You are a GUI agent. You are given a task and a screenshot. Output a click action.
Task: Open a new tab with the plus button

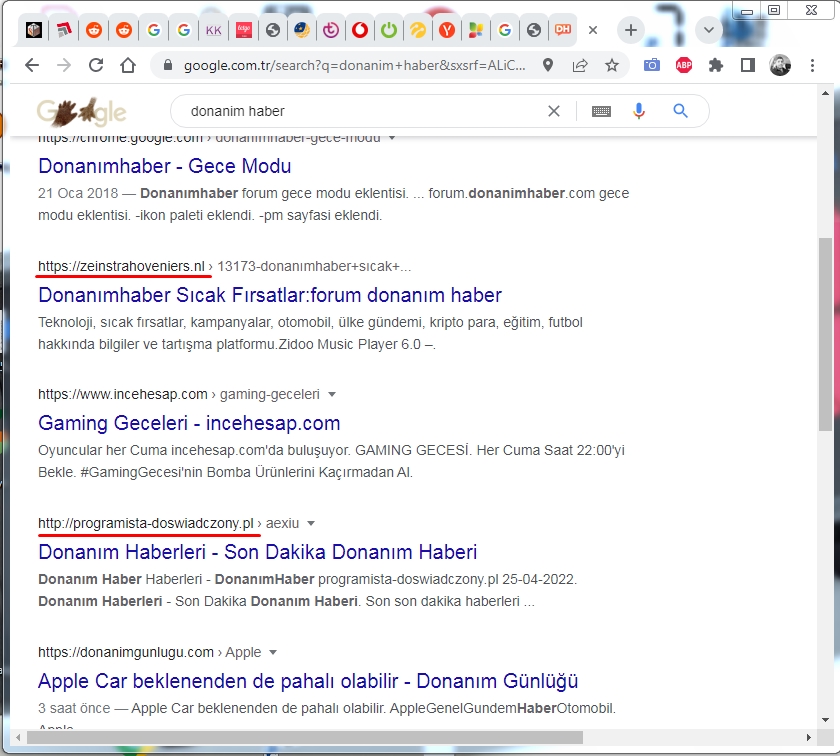[x=631, y=30]
